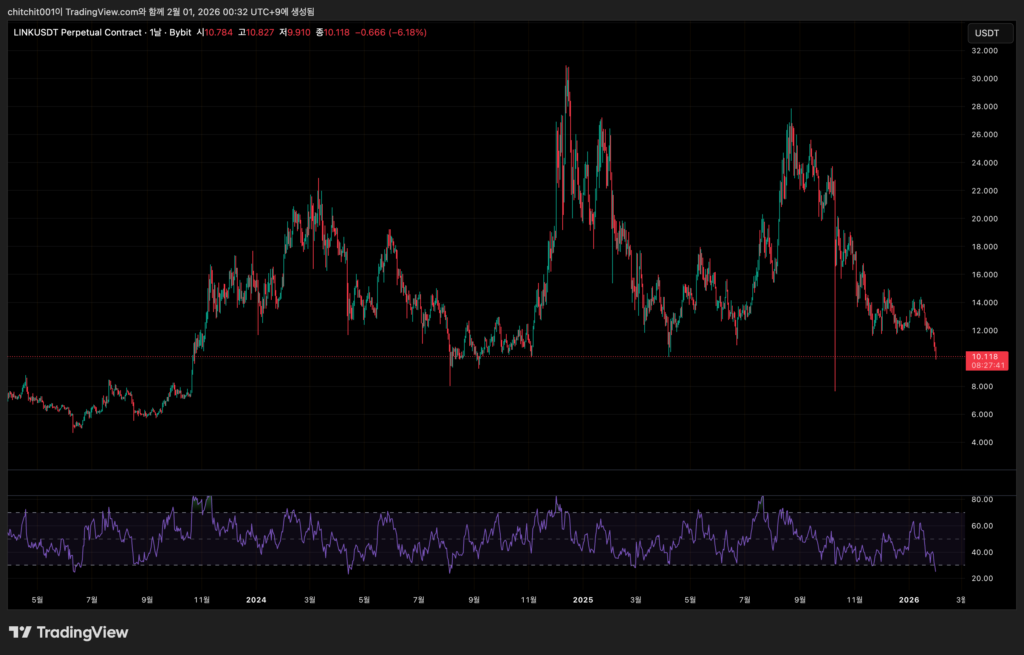
Task: Select the 2024 label on time axis
Action: (x=256, y=600)
